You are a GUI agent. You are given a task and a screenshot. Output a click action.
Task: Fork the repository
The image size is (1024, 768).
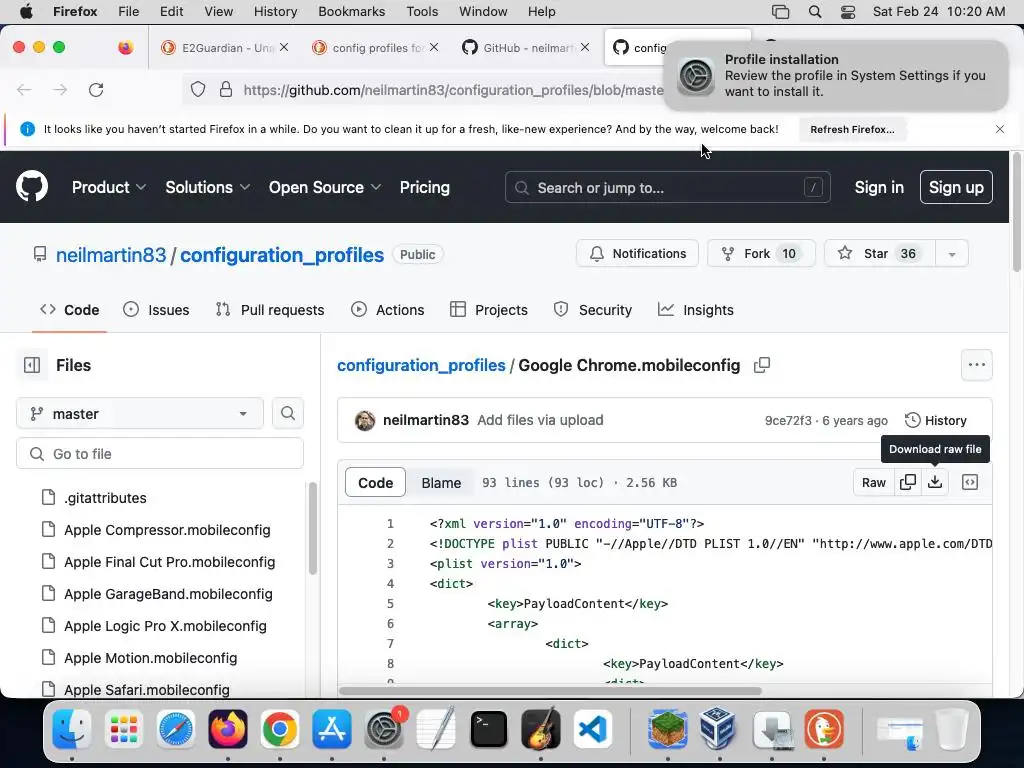tap(761, 253)
